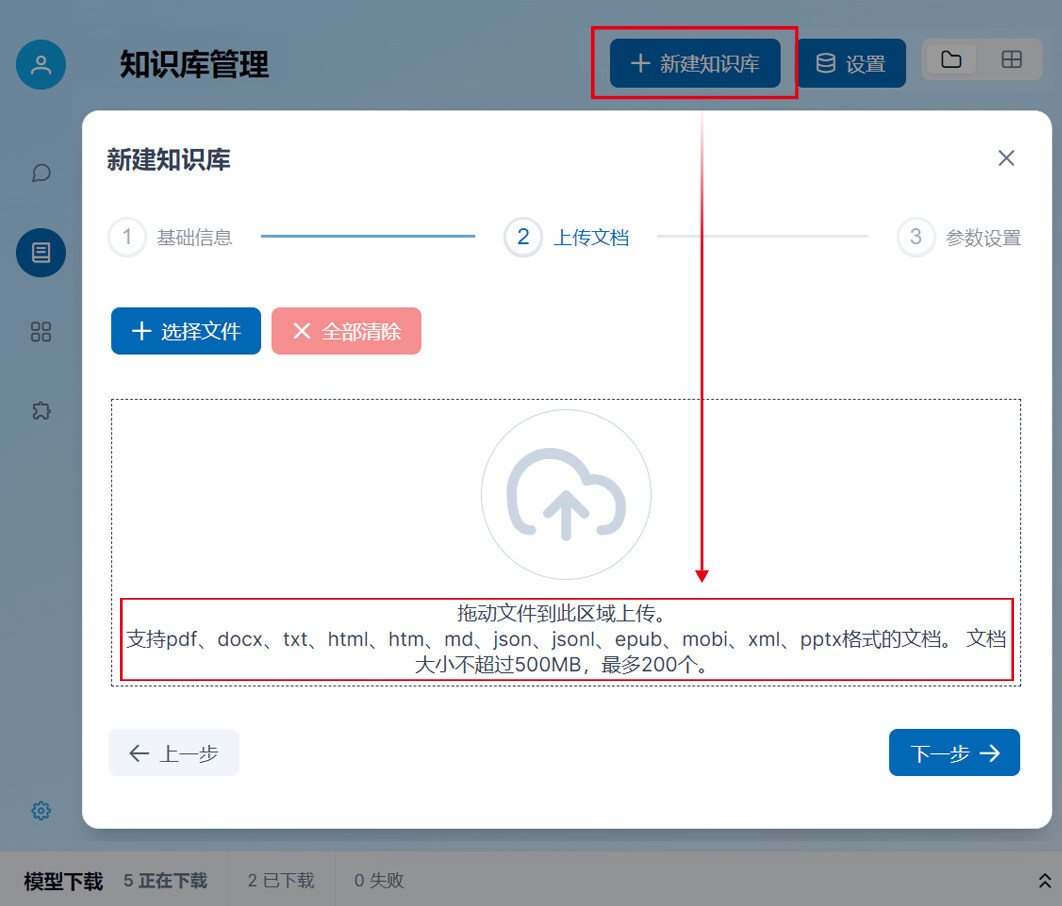
Task: Proceed with the 下一步 button
Action: (954, 752)
